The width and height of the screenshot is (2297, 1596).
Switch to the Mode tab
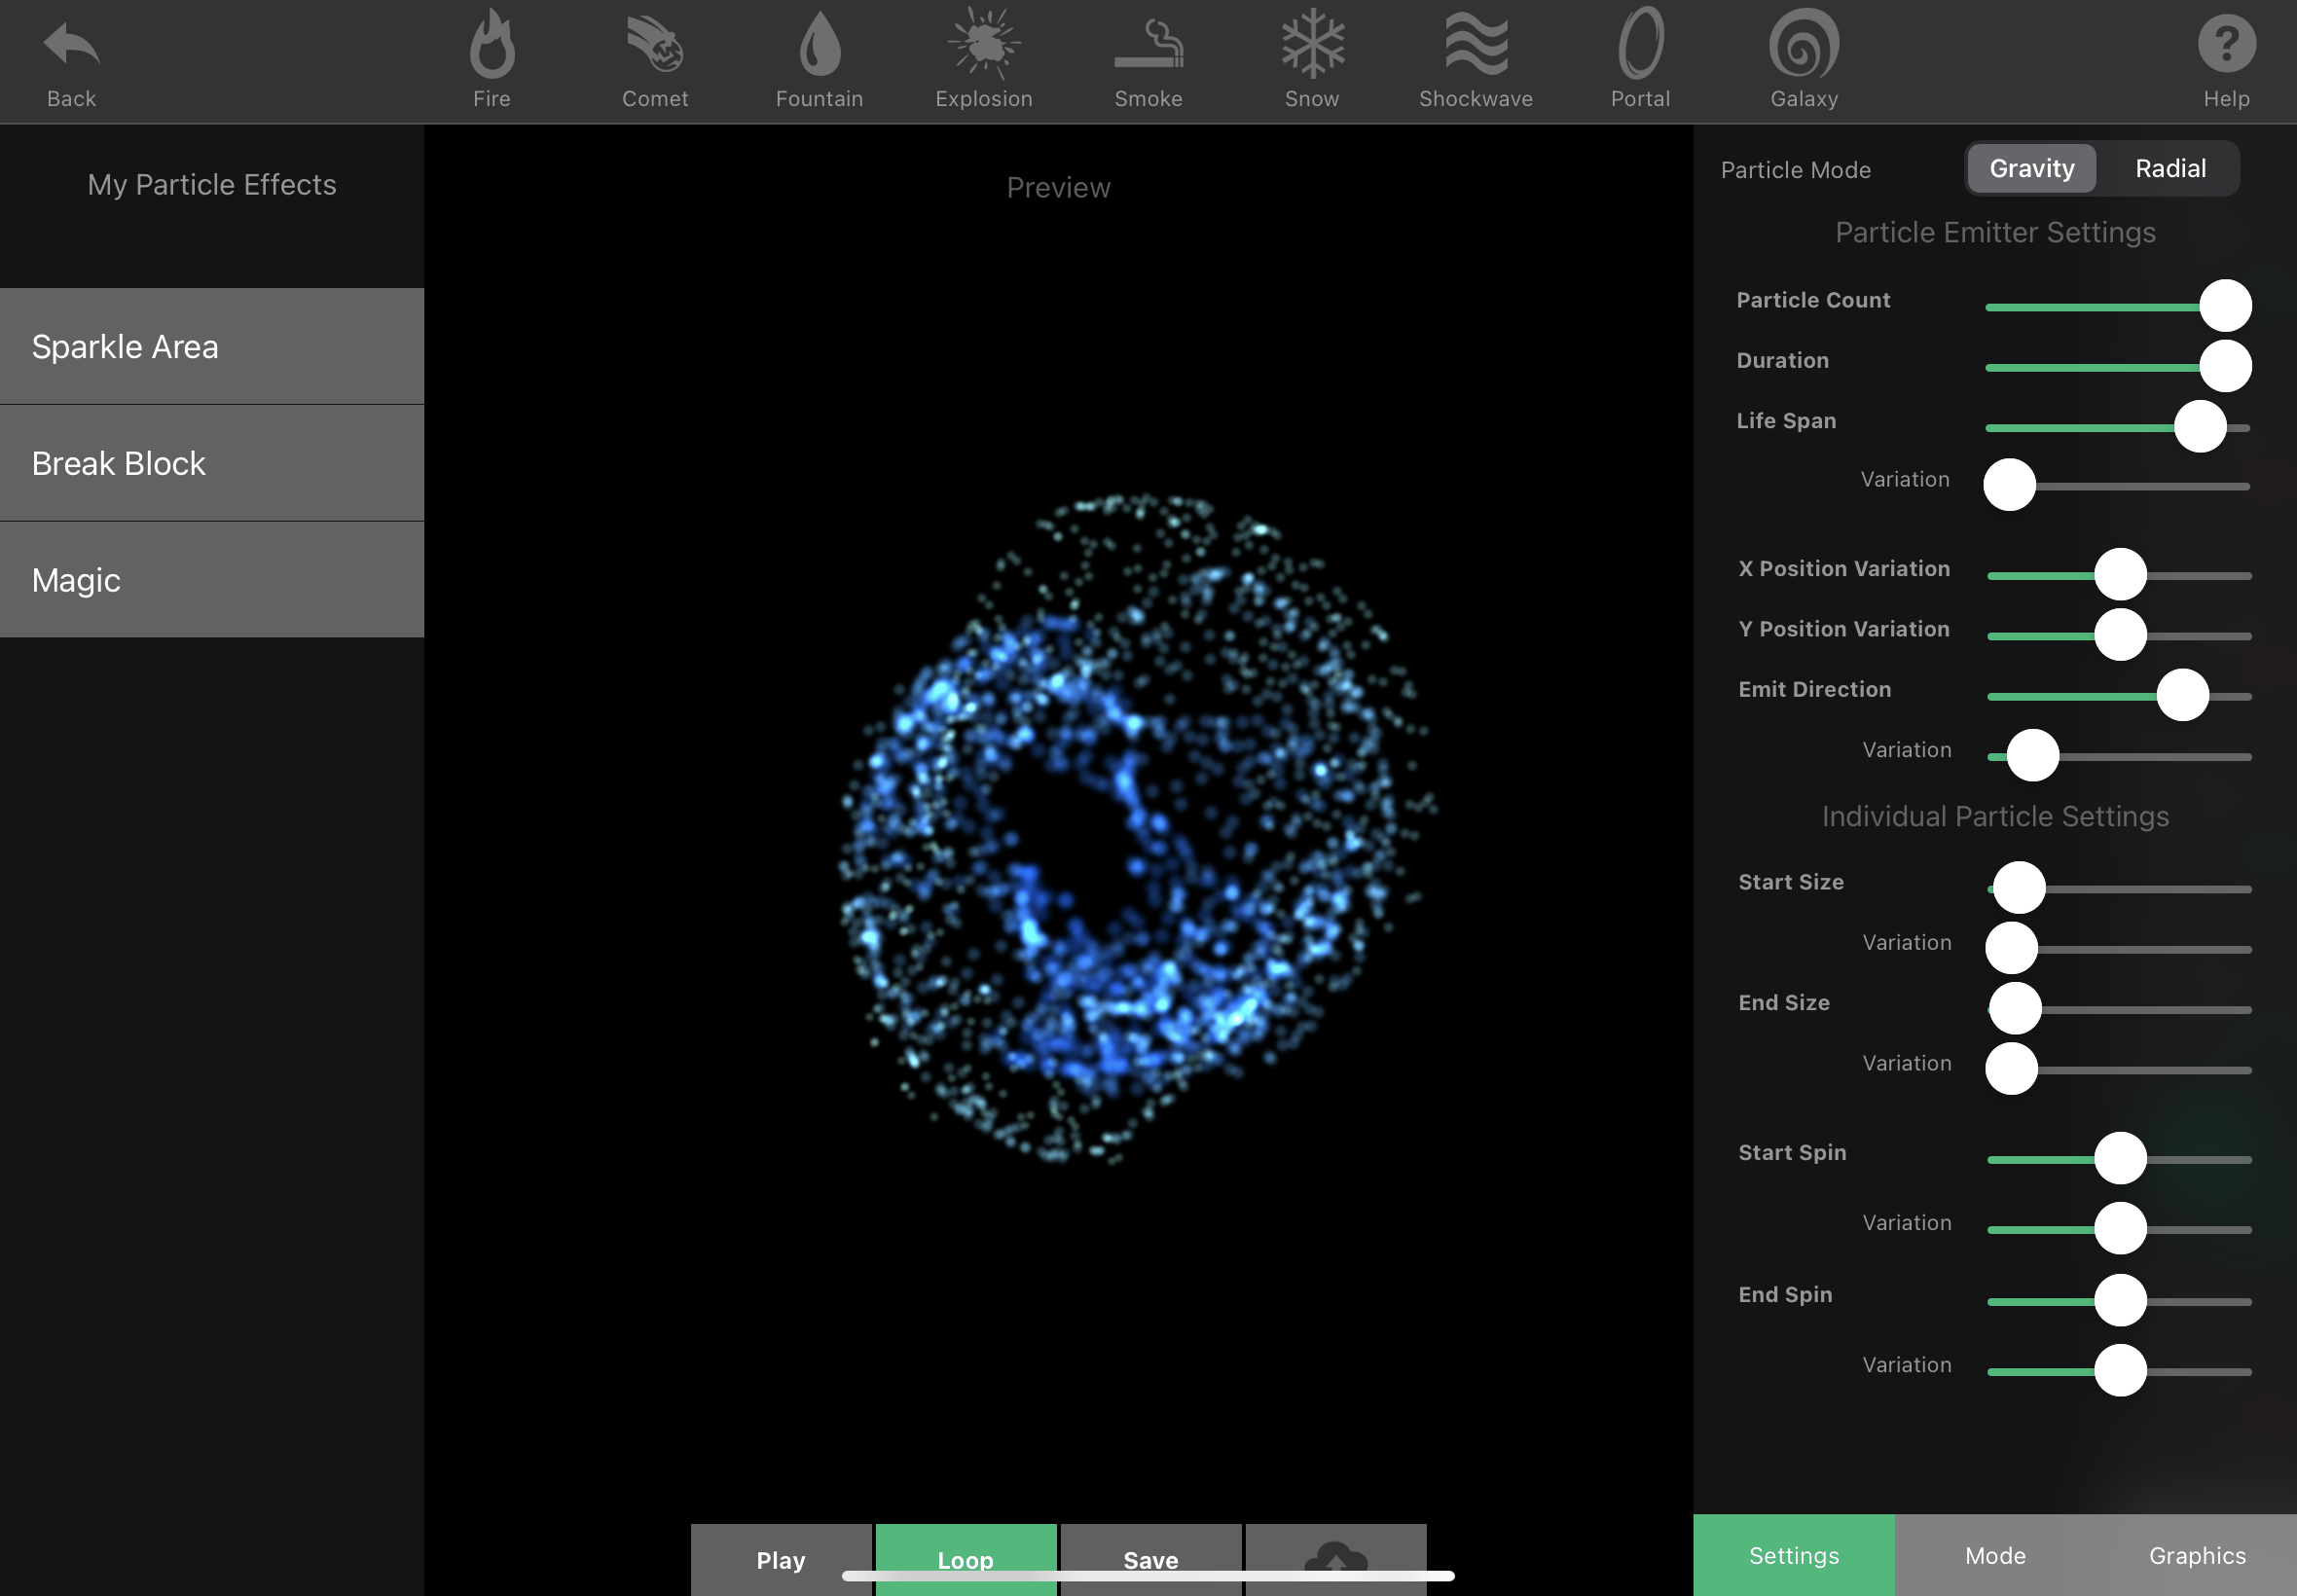1995,1555
